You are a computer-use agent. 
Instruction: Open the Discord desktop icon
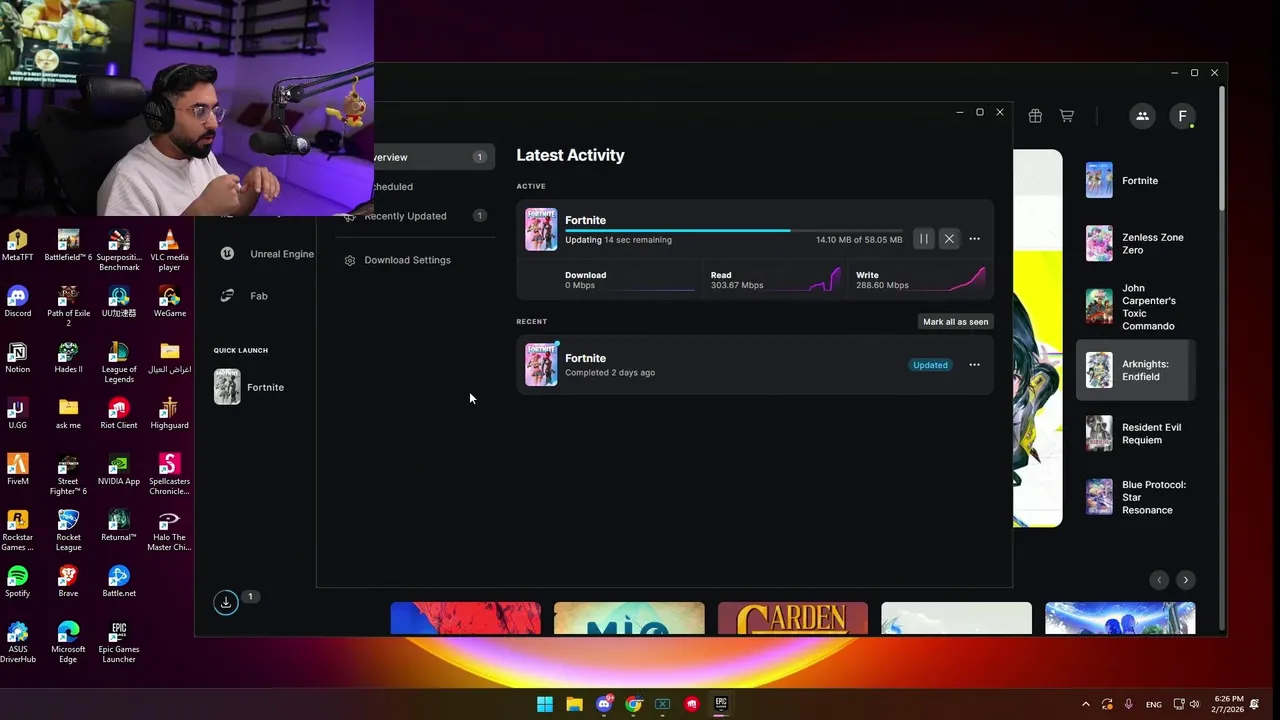coord(17,301)
